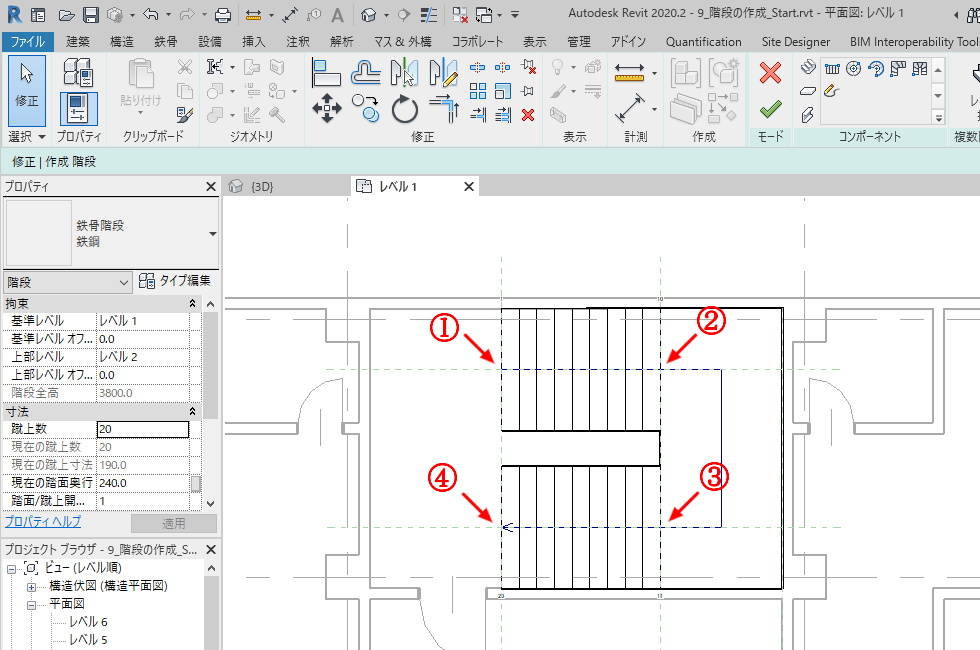This screenshot has width=980, height=650.
Task: Select the Copy tool with two circles
Action: [366, 109]
